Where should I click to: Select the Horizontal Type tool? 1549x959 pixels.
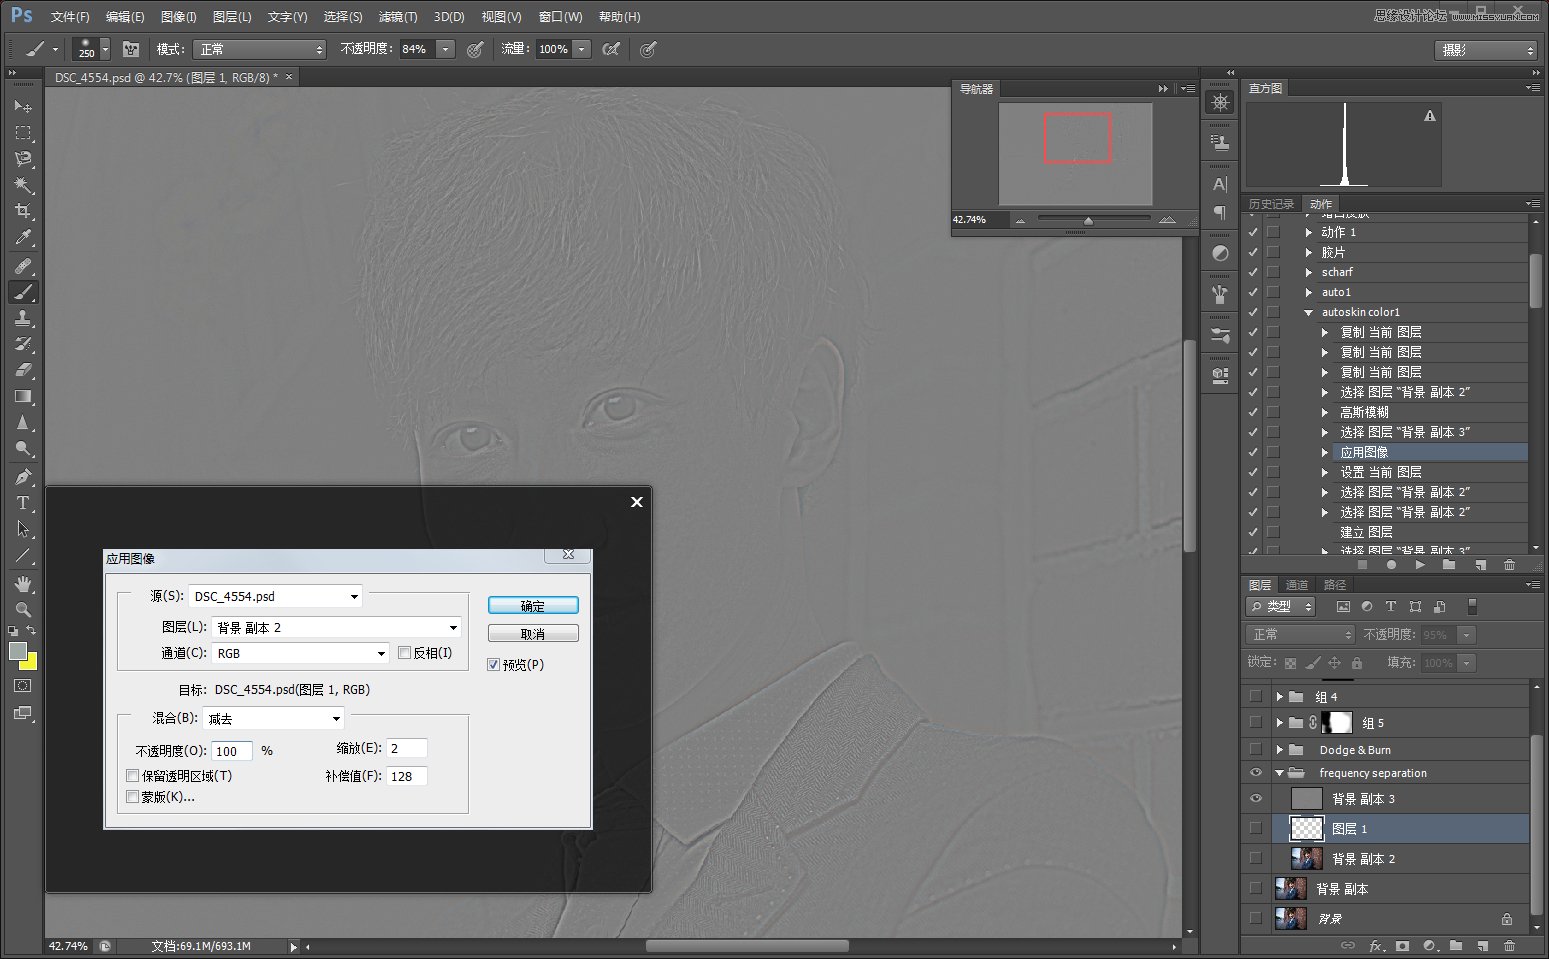23,503
